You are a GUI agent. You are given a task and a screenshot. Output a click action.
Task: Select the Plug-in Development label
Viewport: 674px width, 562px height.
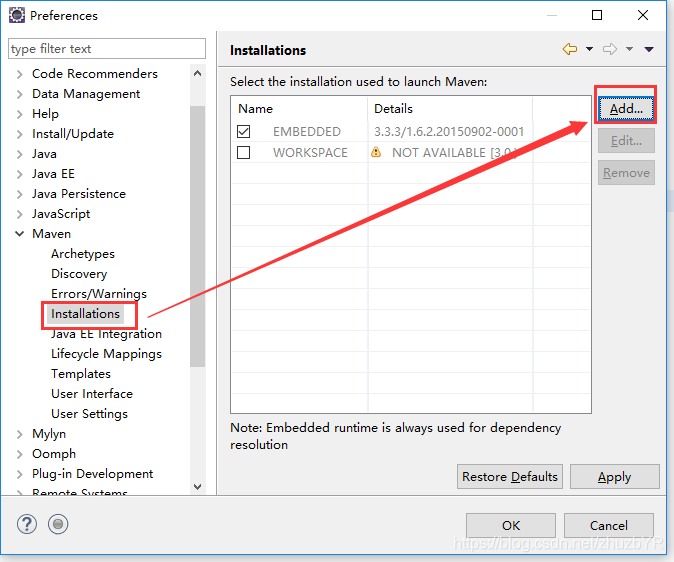point(92,474)
